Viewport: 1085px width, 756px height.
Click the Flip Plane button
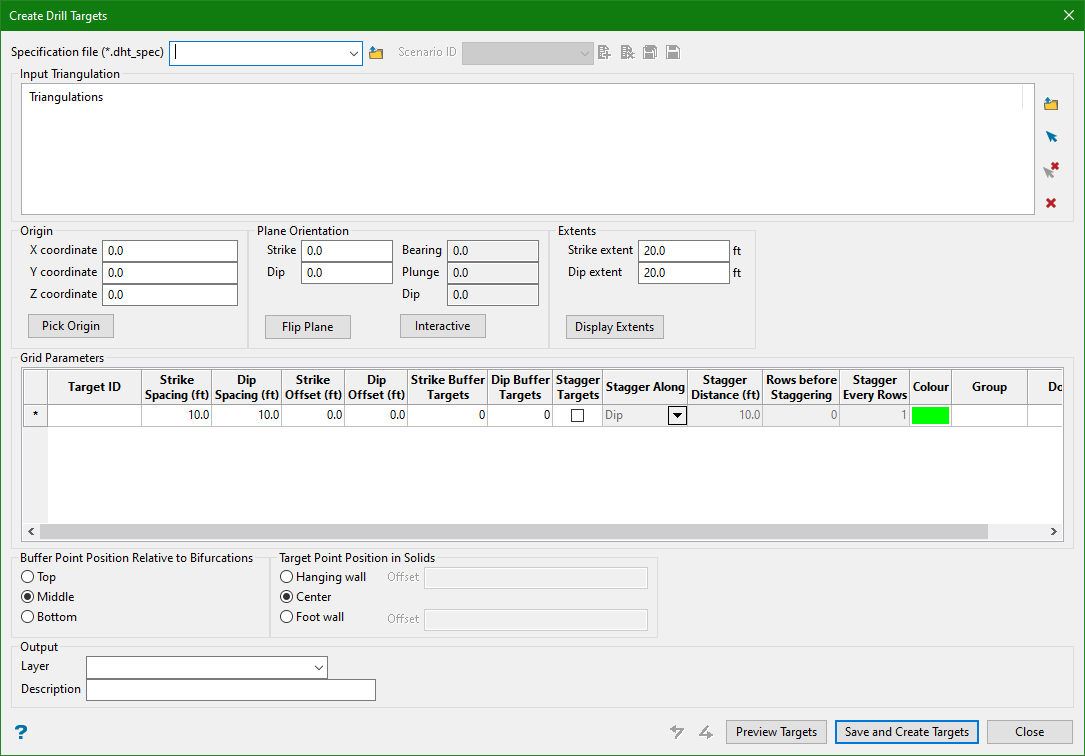pyautogui.click(x=307, y=327)
